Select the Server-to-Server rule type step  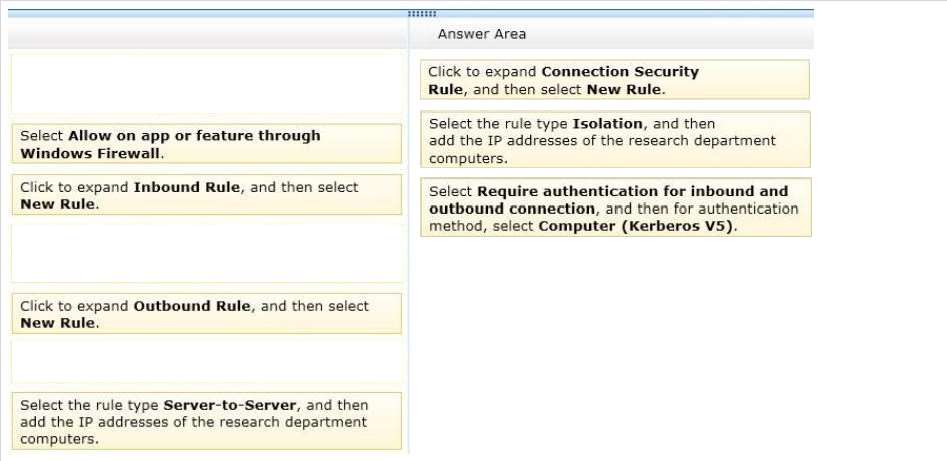click(x=207, y=421)
